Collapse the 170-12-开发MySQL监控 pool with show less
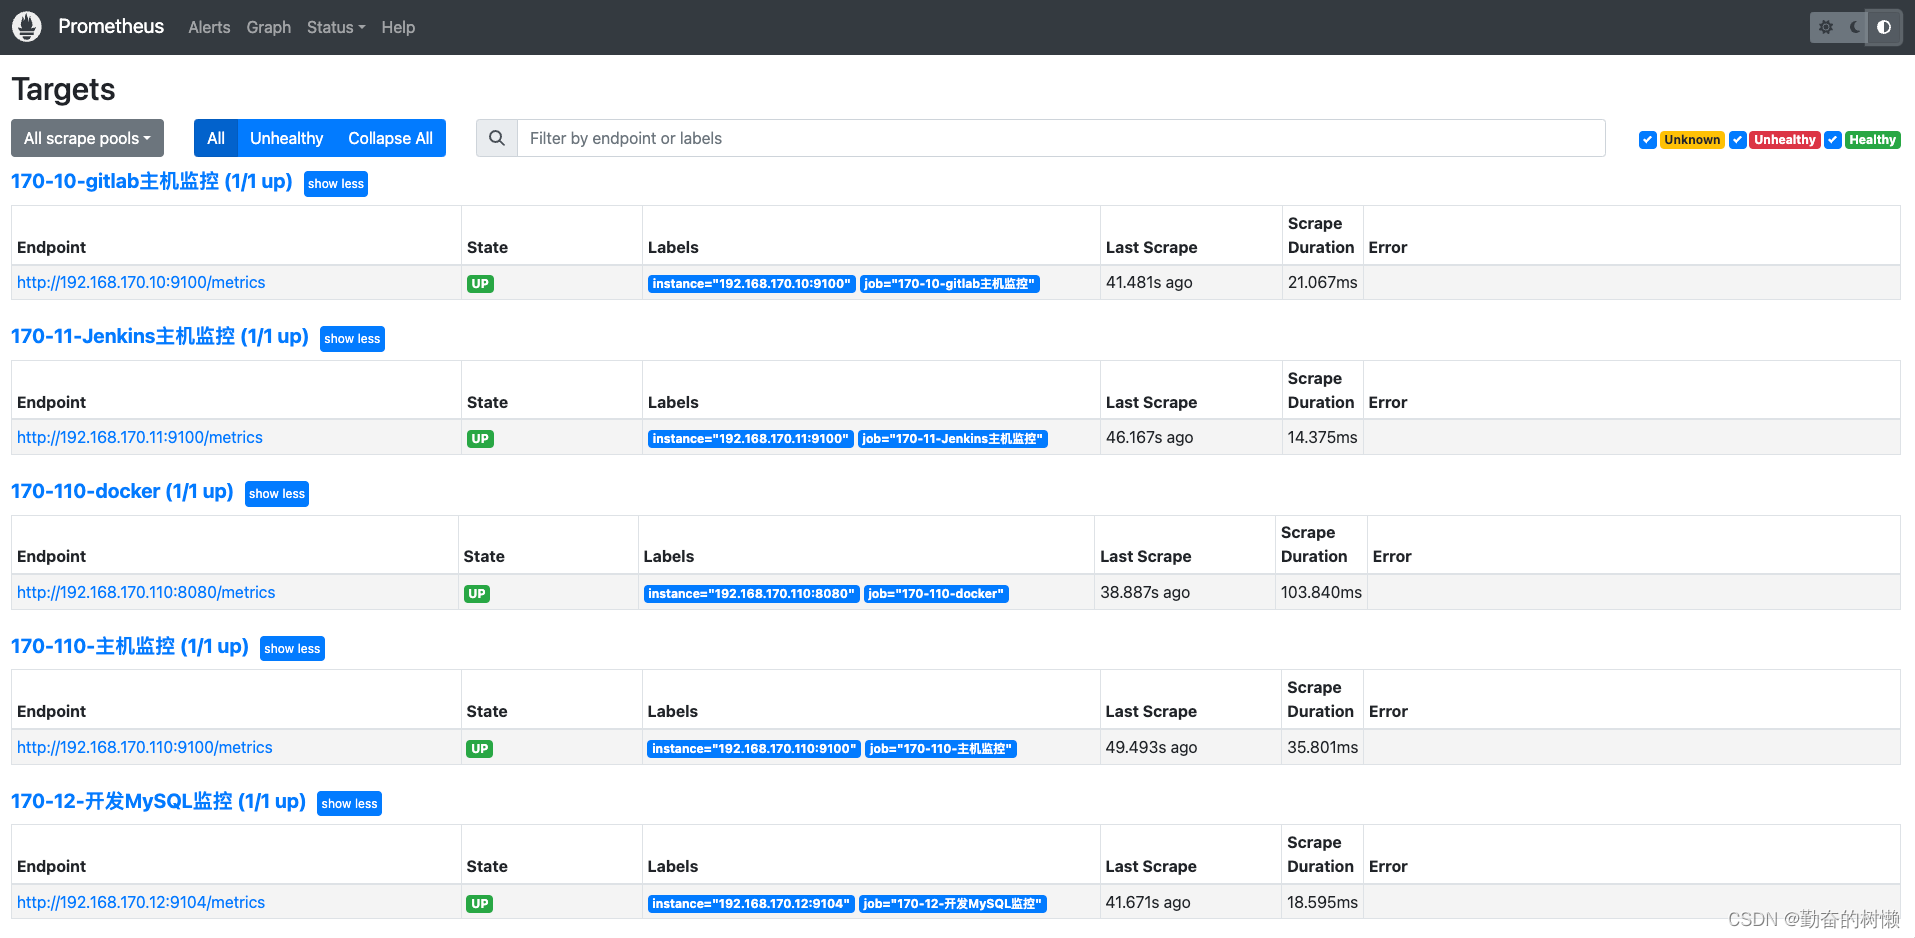Screen dimensions: 1915x938 click(x=349, y=804)
